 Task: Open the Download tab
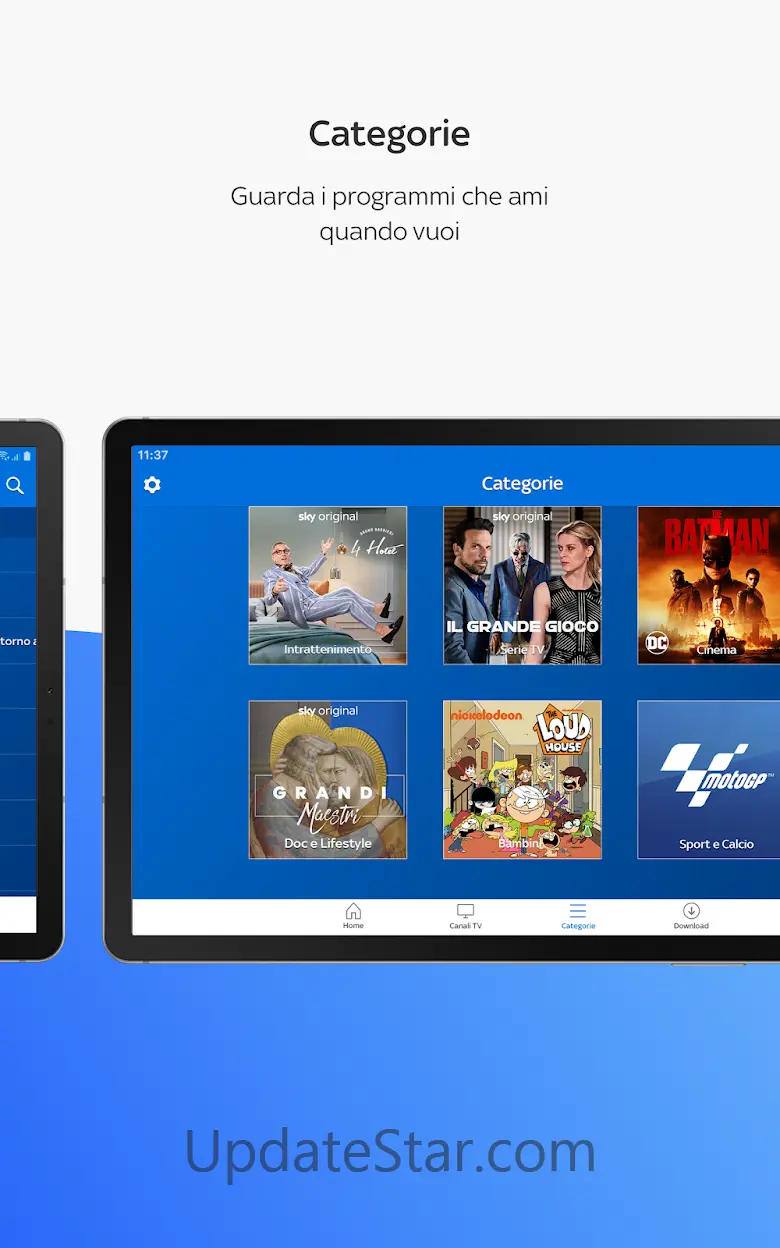(x=691, y=916)
